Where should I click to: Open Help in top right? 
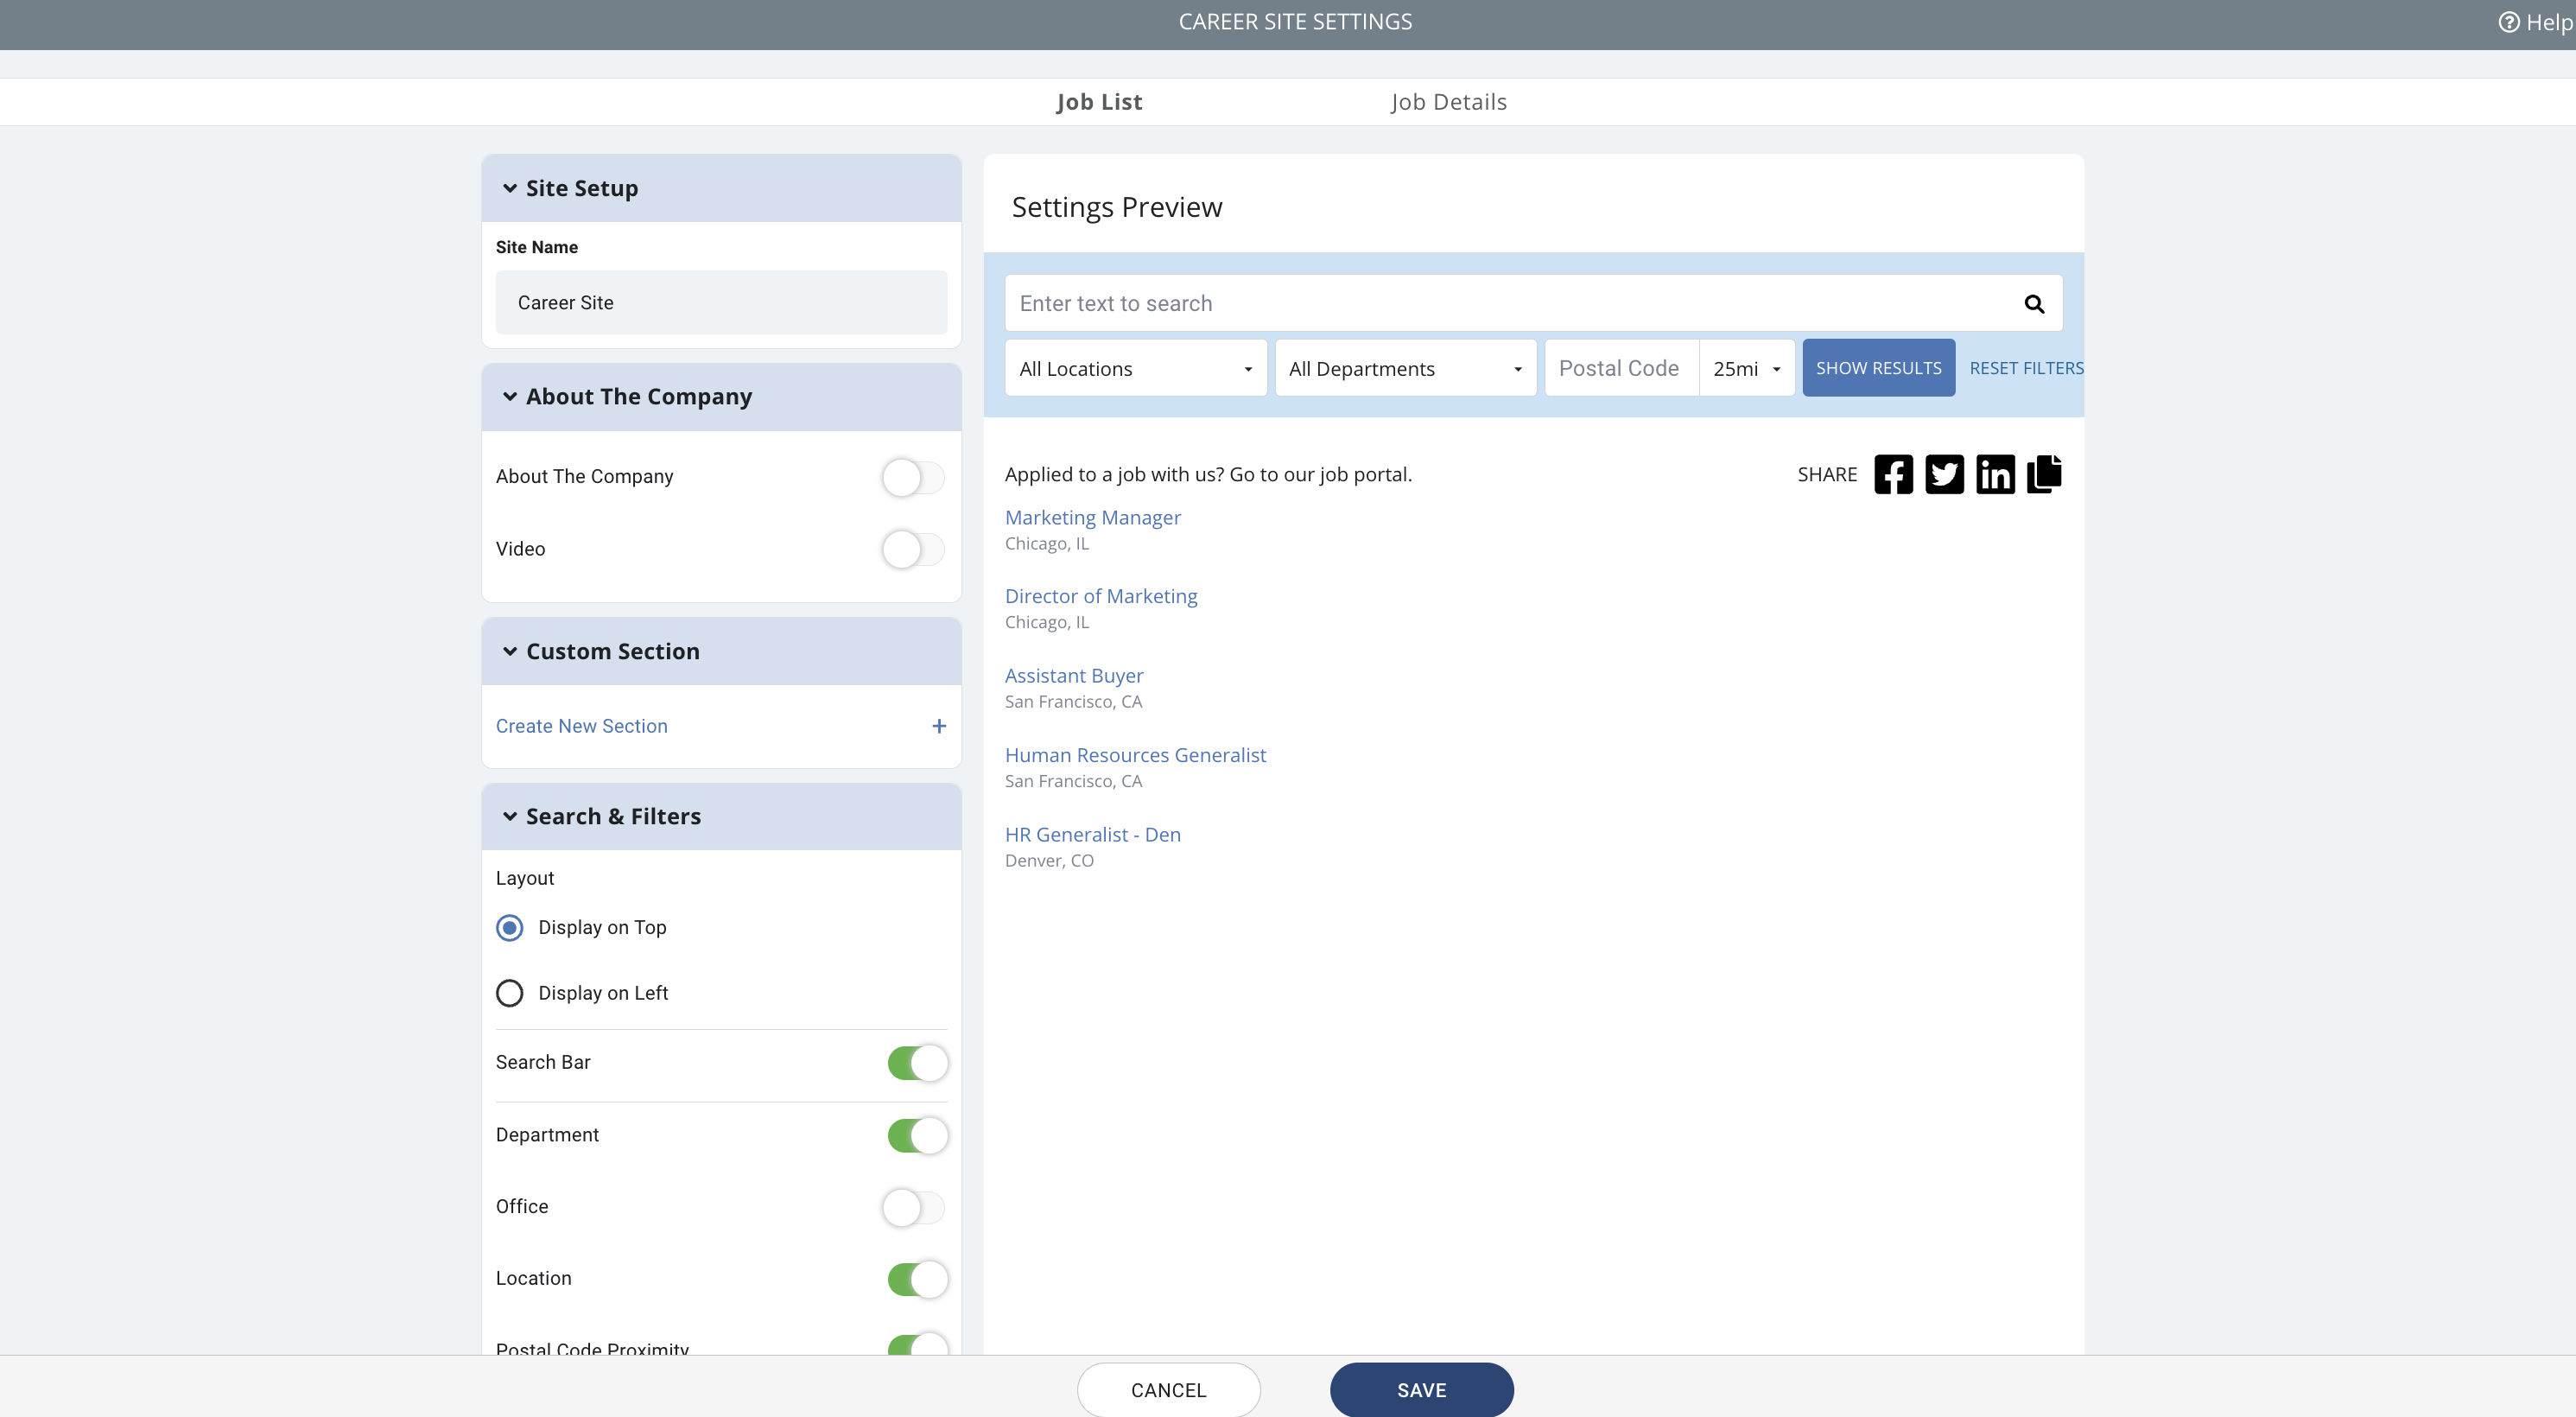tap(2535, 22)
